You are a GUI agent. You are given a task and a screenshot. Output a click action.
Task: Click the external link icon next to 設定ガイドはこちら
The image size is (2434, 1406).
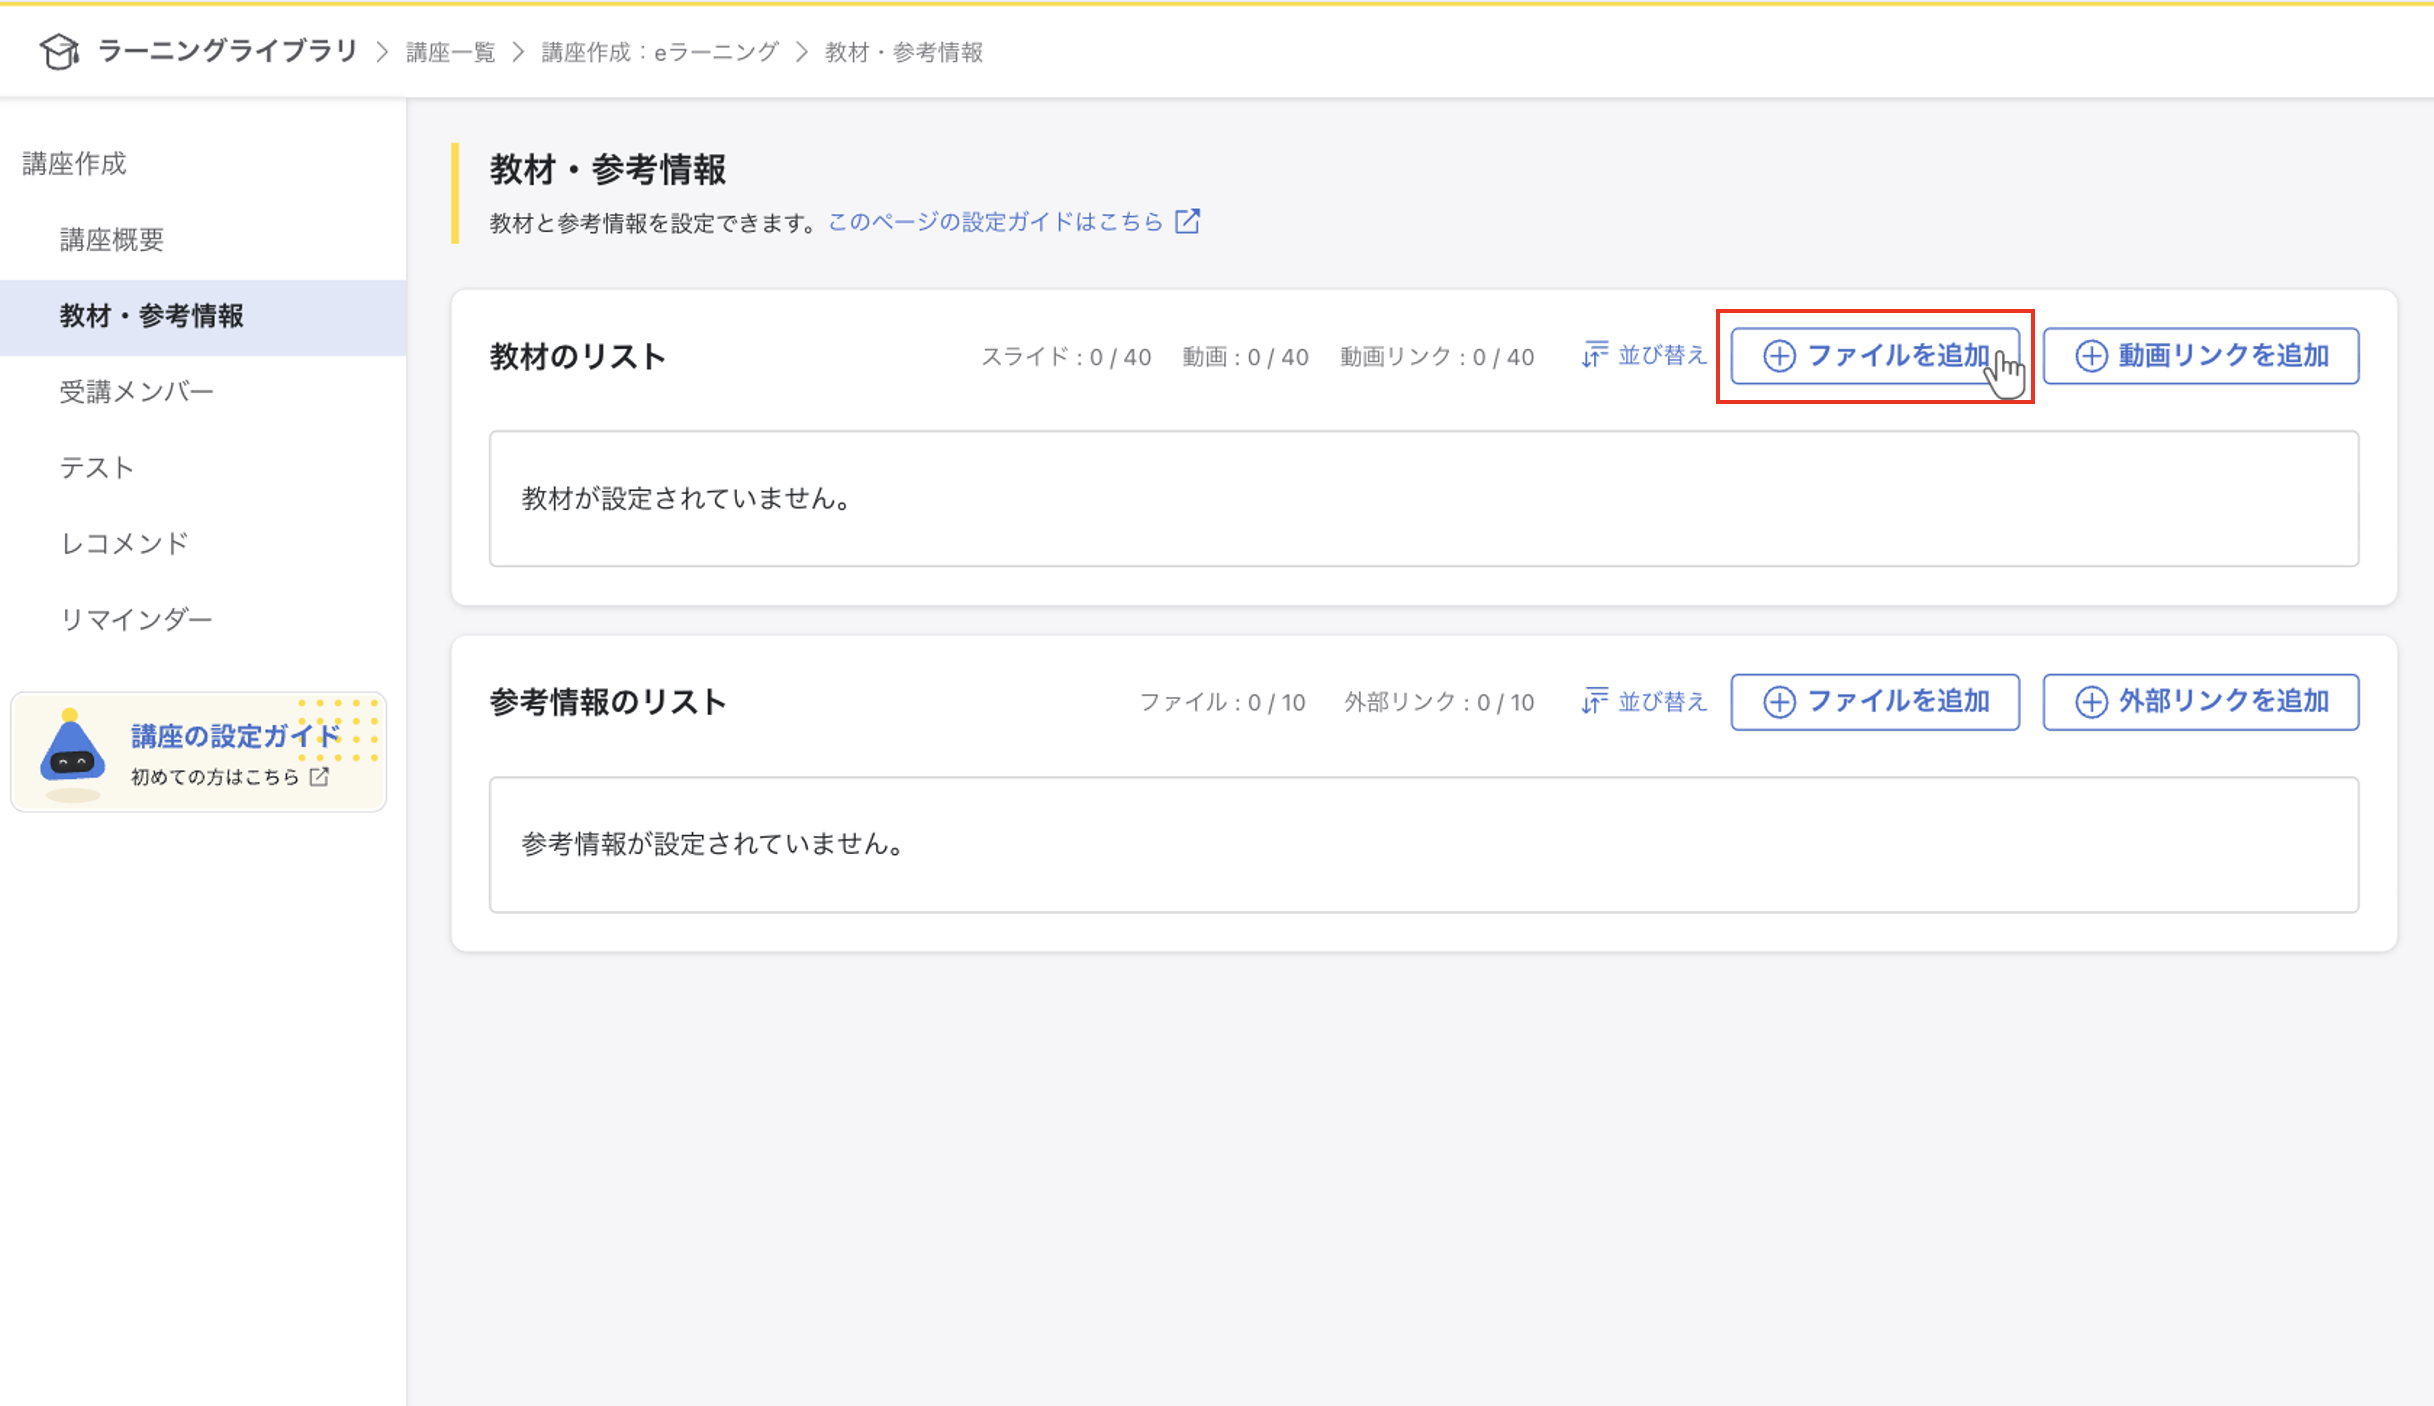(x=1188, y=221)
